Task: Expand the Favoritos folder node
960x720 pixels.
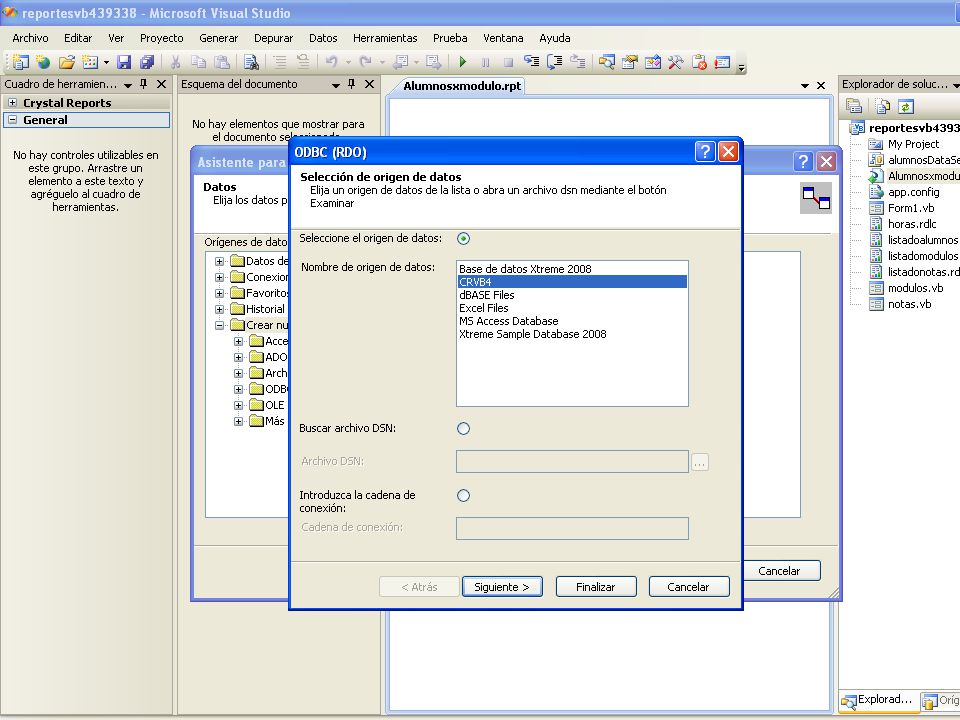Action: click(x=219, y=293)
